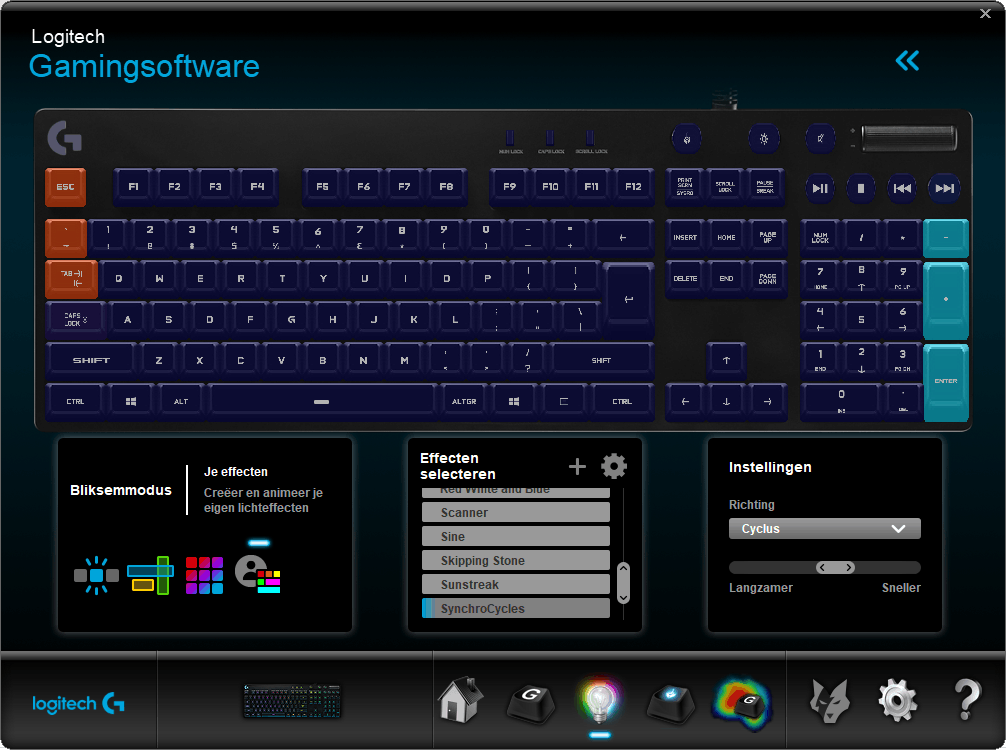Open the effects gear settings icon
The image size is (1006, 750).
[614, 466]
